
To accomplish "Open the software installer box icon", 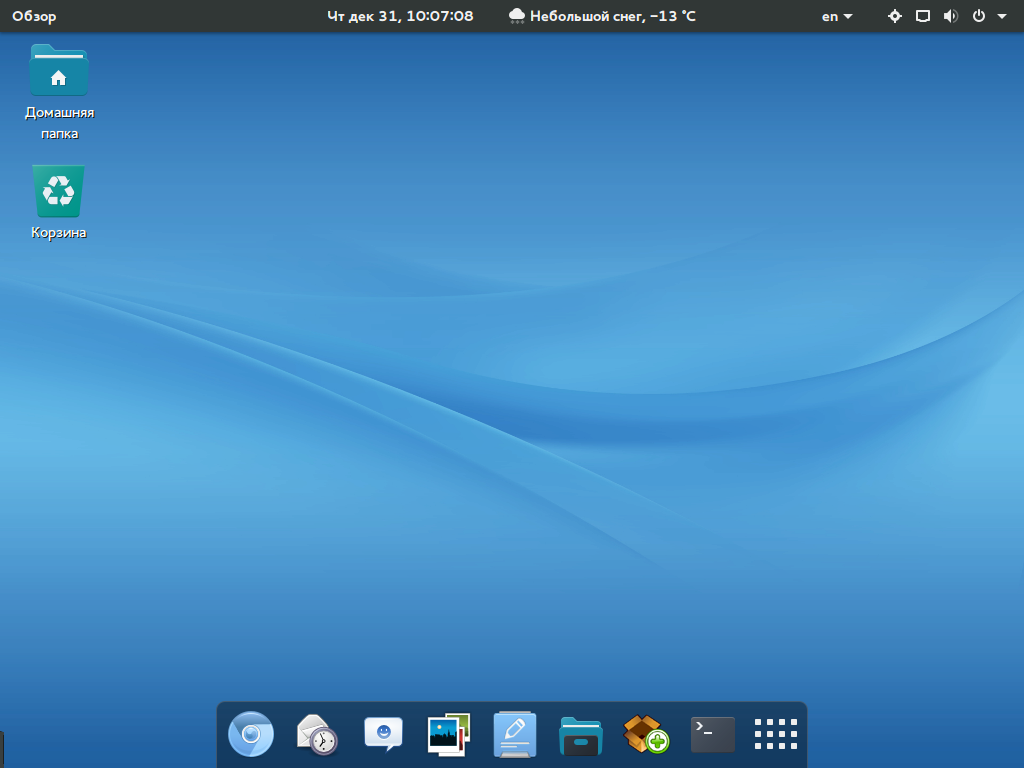I will click(x=646, y=735).
